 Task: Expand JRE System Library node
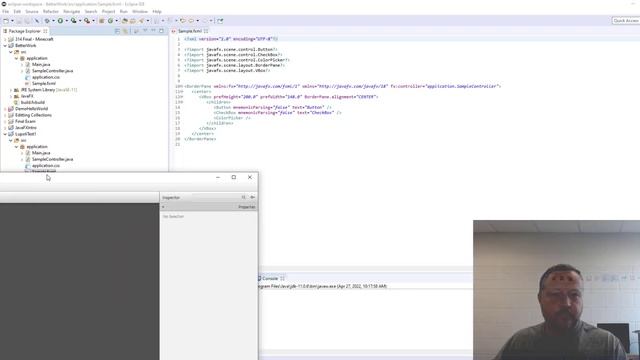pyautogui.click(x=11, y=90)
